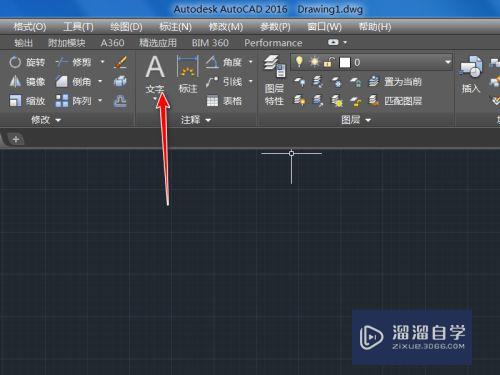Click the white layer color swatch
The width and height of the screenshot is (500, 375).
[x=345, y=62]
